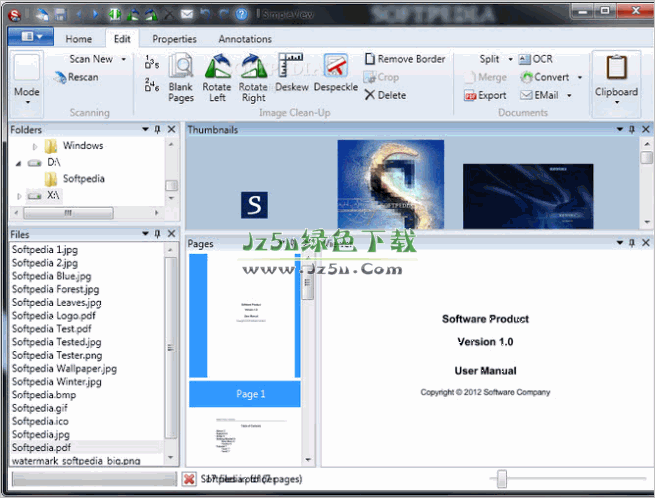Viewport: 655px width, 498px height.
Task: Click the Rescan icon
Action: (x=61, y=77)
